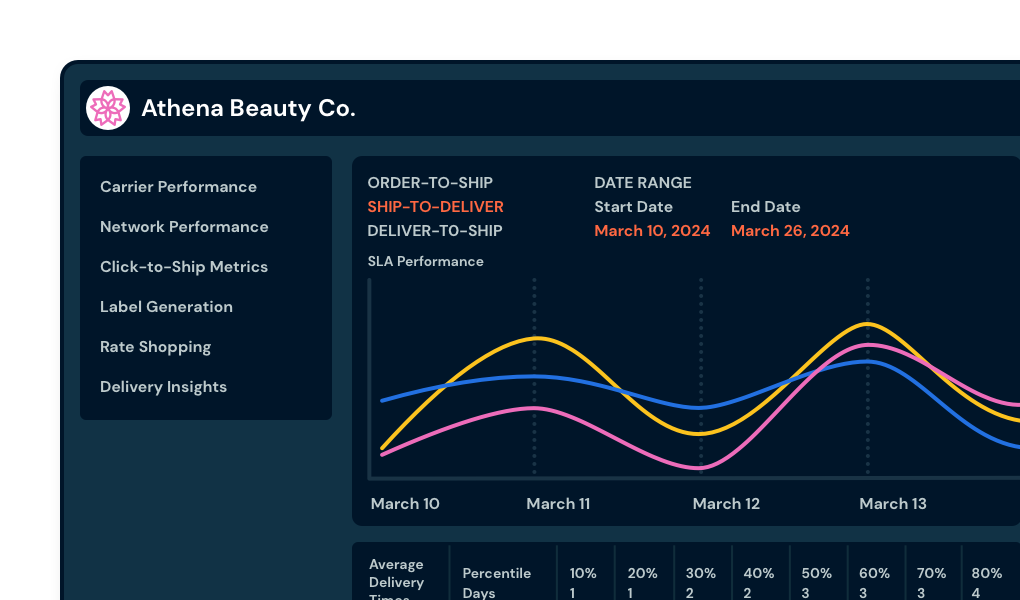Choose DELIVER-TO-SHIP metric option
Viewport: 1020px width, 600px height.
435,231
